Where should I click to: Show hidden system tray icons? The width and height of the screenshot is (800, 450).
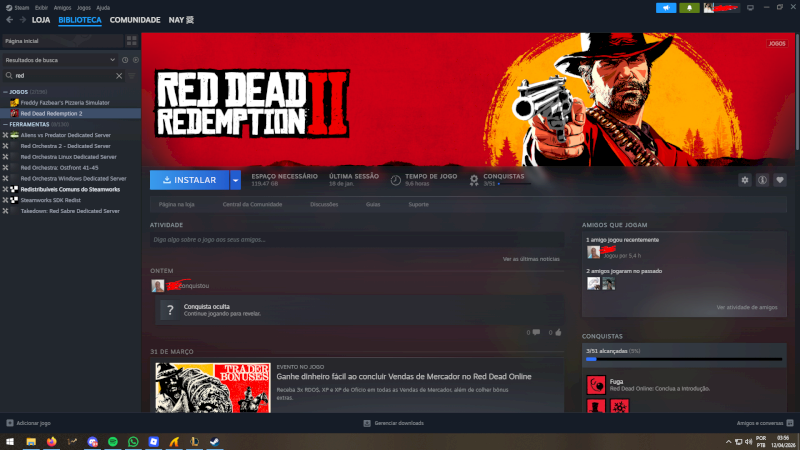(x=728, y=442)
